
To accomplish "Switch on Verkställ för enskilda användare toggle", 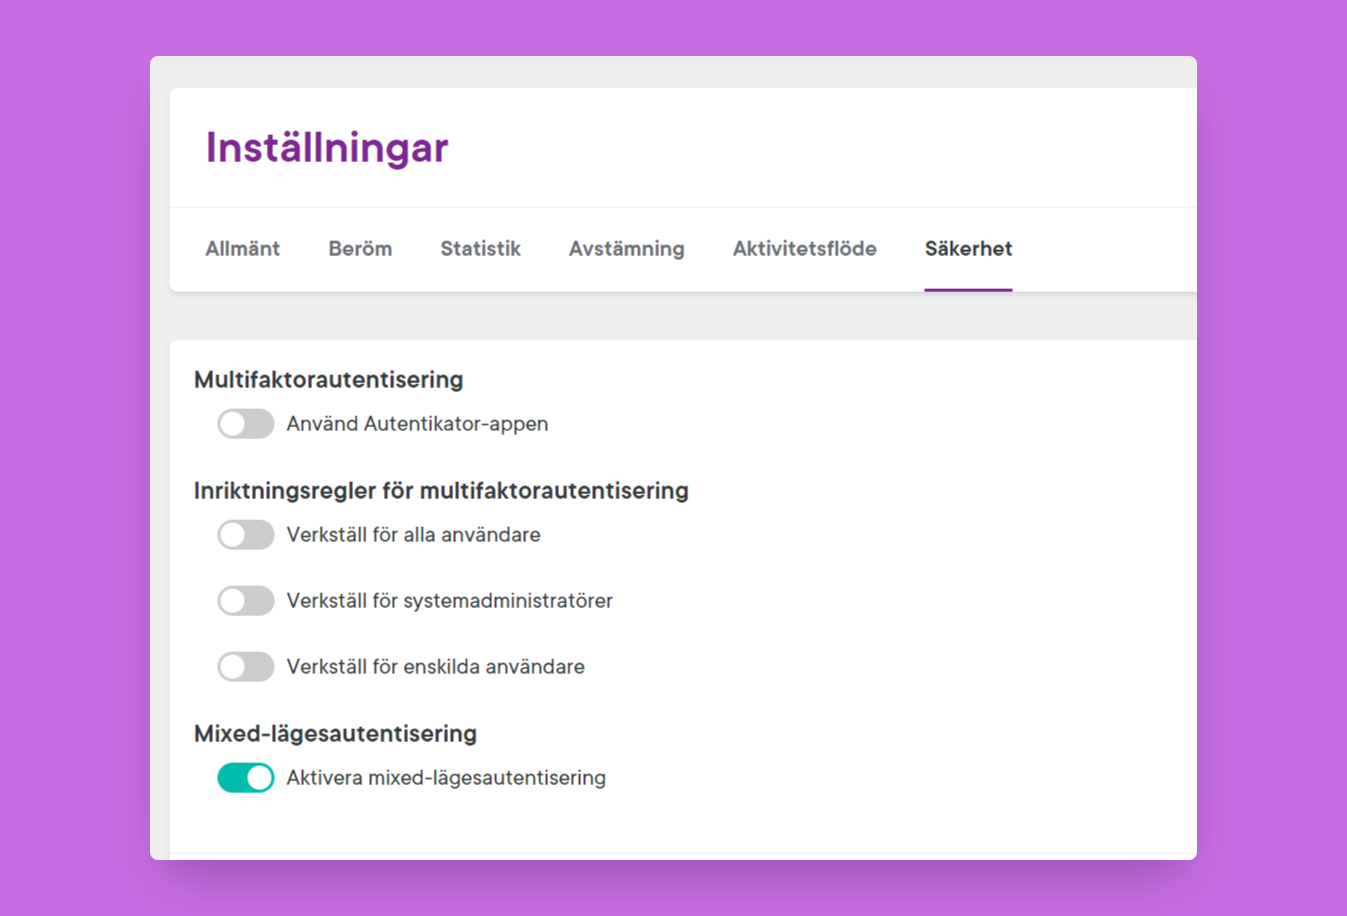I will (x=246, y=667).
